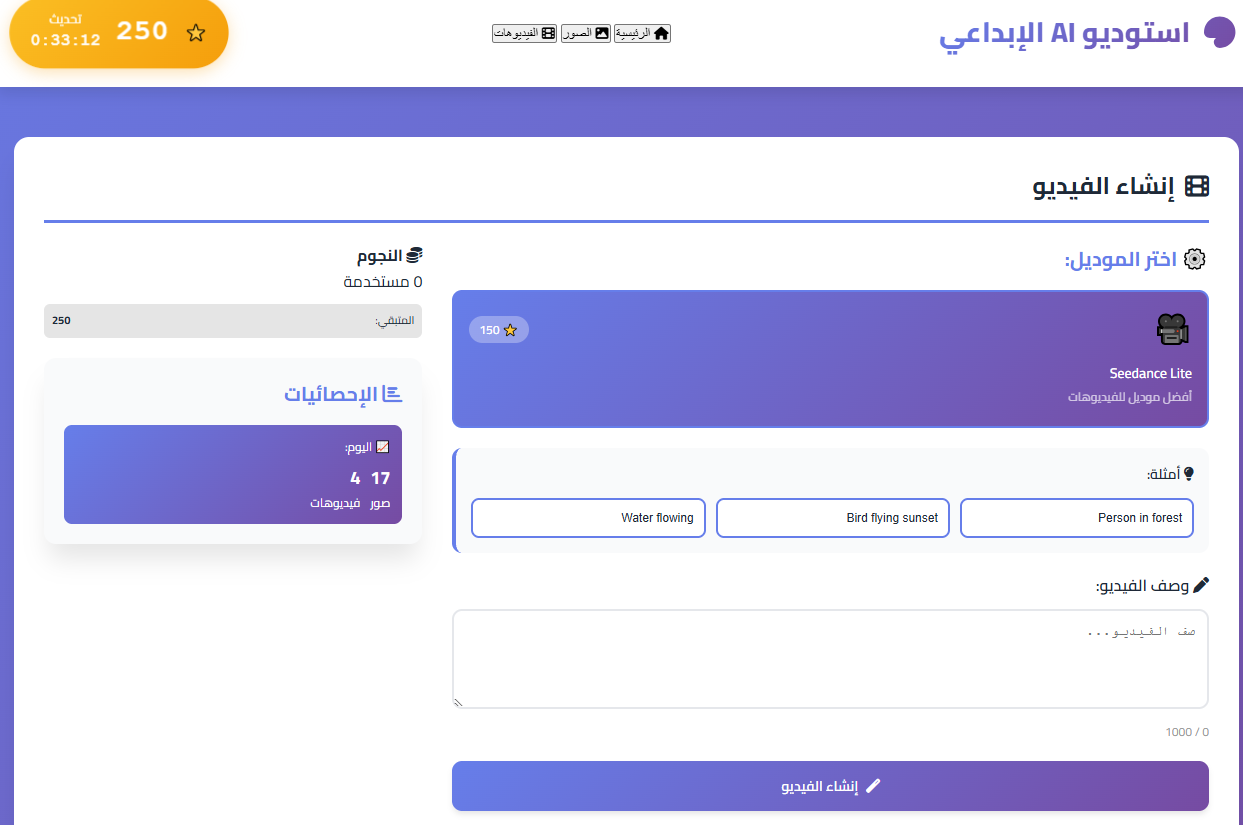Choose the Water flowing example
Viewport: 1243px width, 825px height.
coord(588,518)
